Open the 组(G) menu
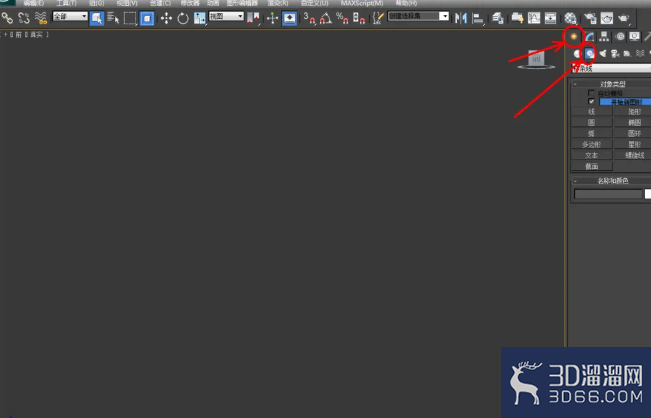The width and height of the screenshot is (651, 418). coord(96,3)
